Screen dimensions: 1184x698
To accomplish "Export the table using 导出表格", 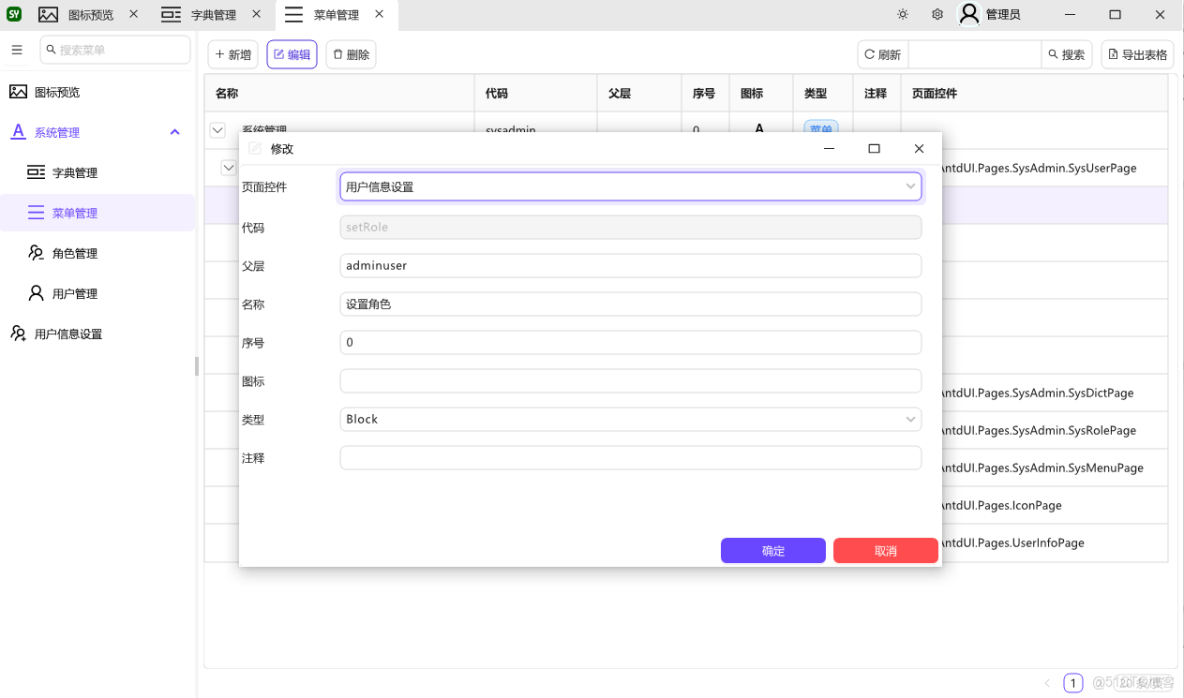I will 1136,54.
